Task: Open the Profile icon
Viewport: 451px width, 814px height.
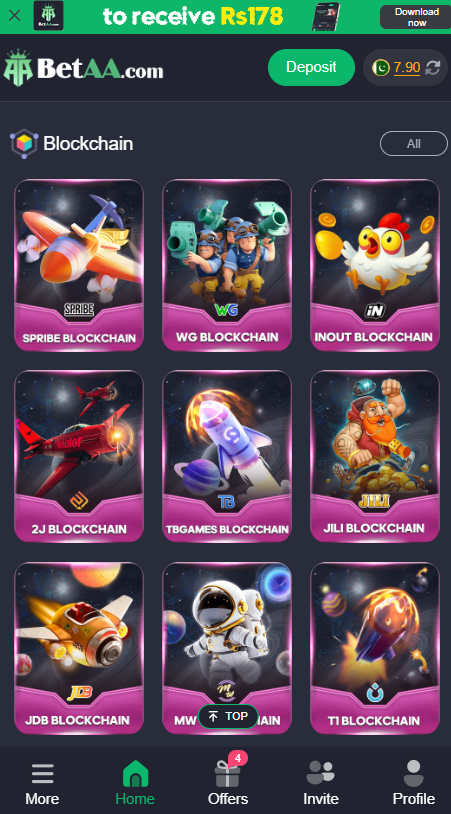Action: pyautogui.click(x=414, y=773)
